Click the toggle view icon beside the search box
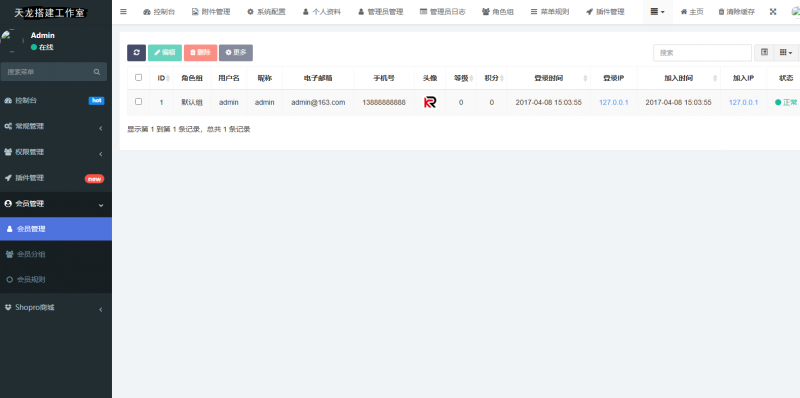 point(764,53)
